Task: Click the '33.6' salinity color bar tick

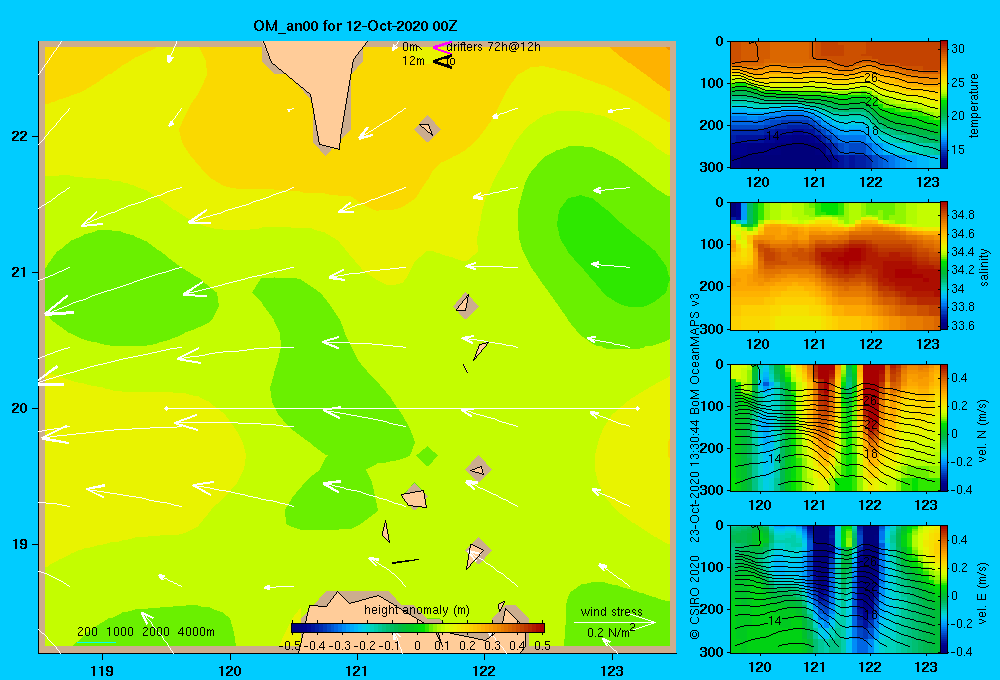Action: [962, 325]
